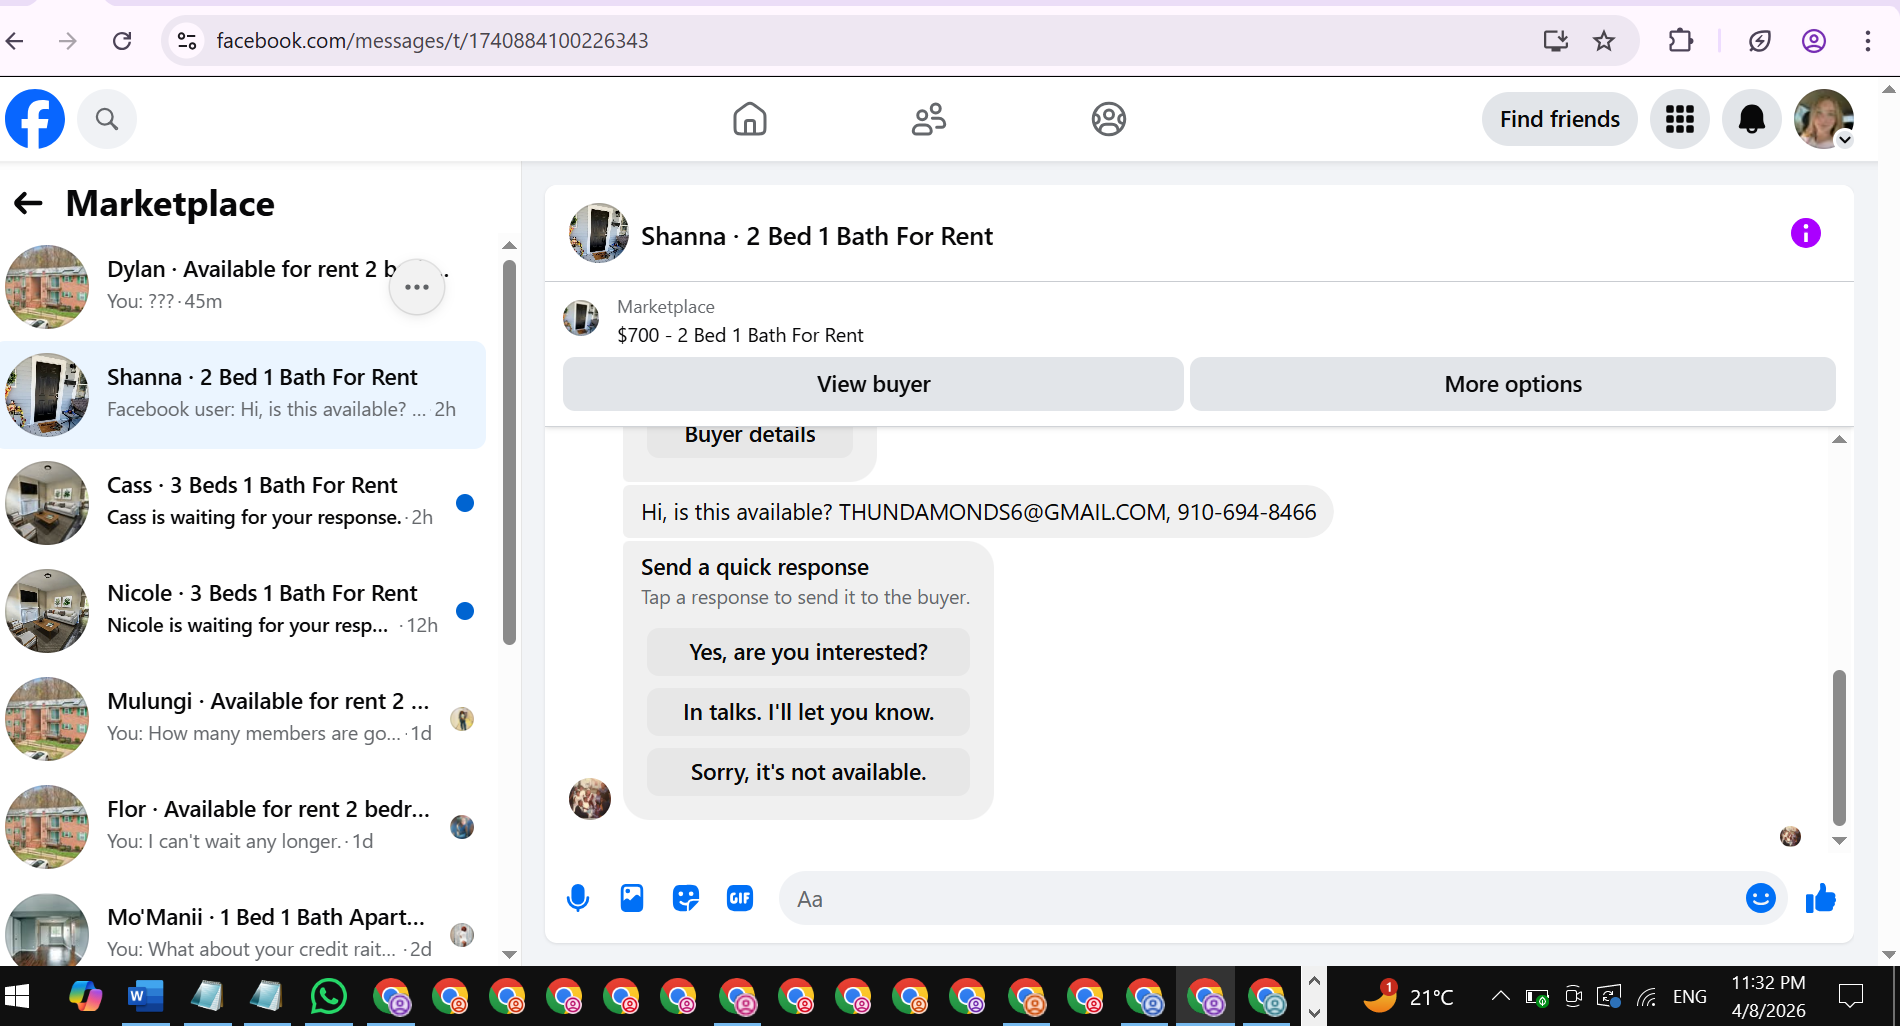The image size is (1900, 1026).
Task: Open Word from the taskbar
Action: pyautogui.click(x=146, y=996)
